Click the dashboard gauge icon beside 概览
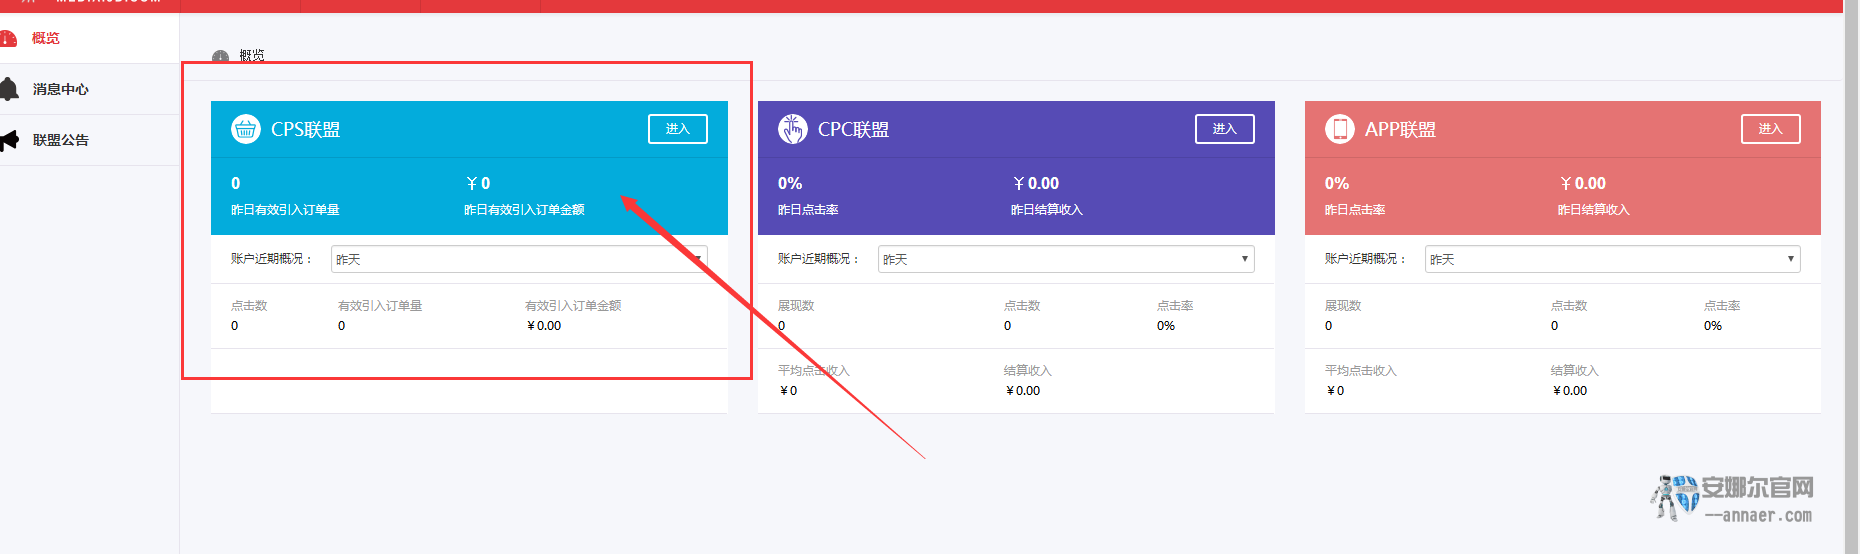This screenshot has width=1860, height=554. coord(8,39)
